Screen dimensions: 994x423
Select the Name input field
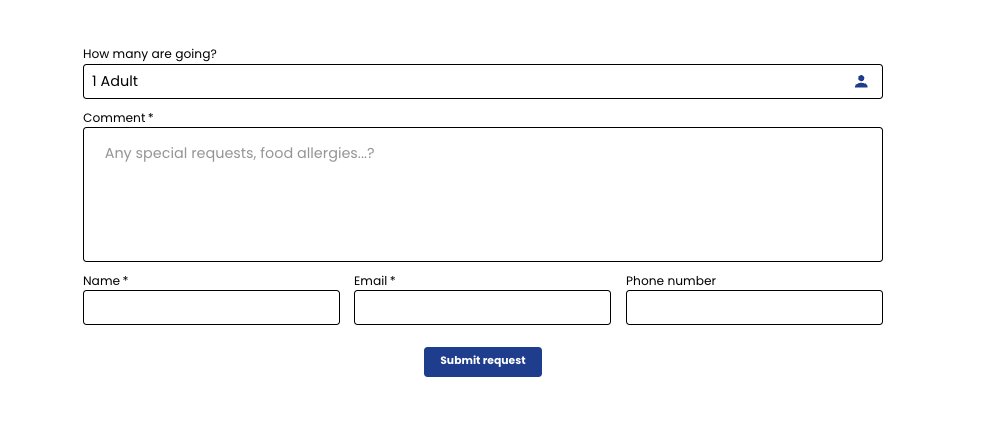click(x=211, y=308)
